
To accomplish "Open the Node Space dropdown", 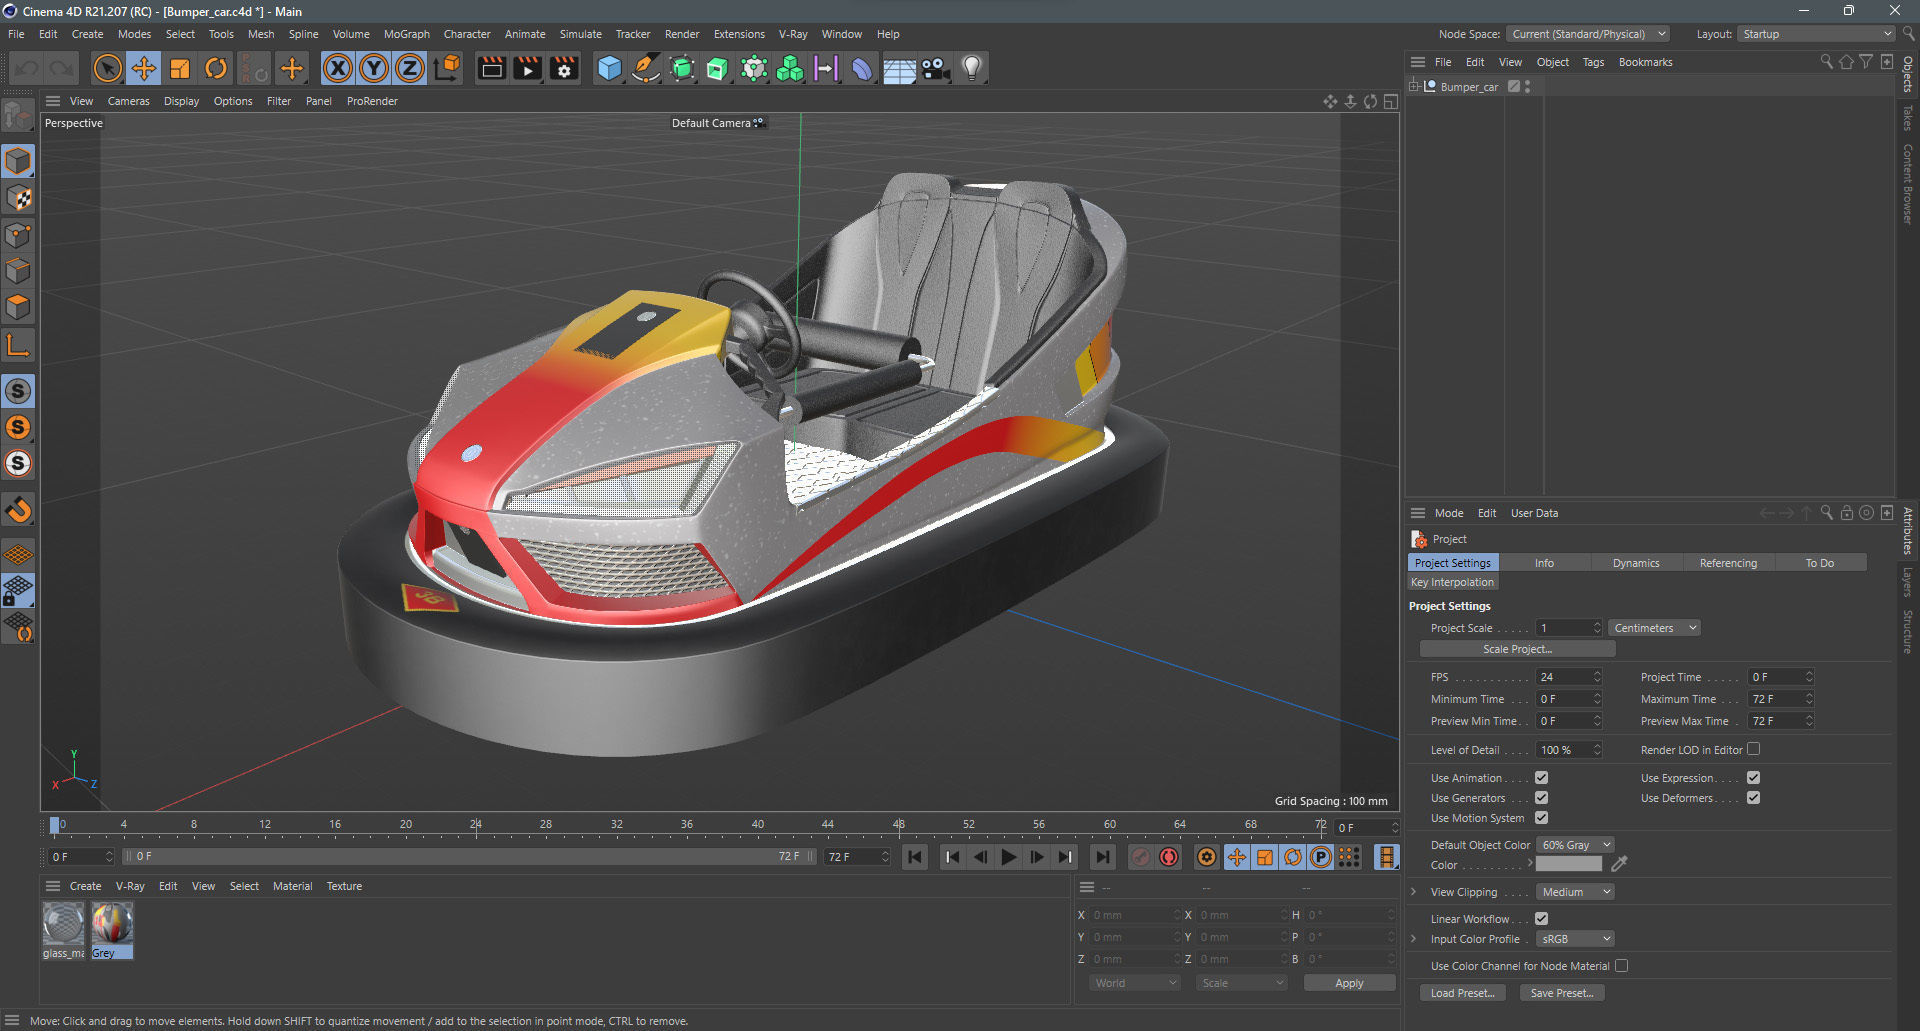I will click(x=1588, y=34).
